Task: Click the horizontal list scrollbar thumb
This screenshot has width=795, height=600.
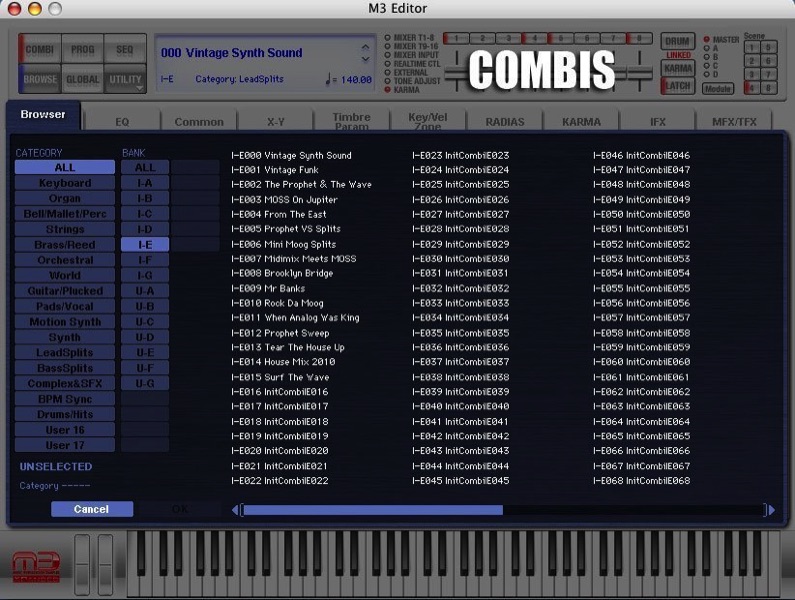Action: [x=373, y=510]
